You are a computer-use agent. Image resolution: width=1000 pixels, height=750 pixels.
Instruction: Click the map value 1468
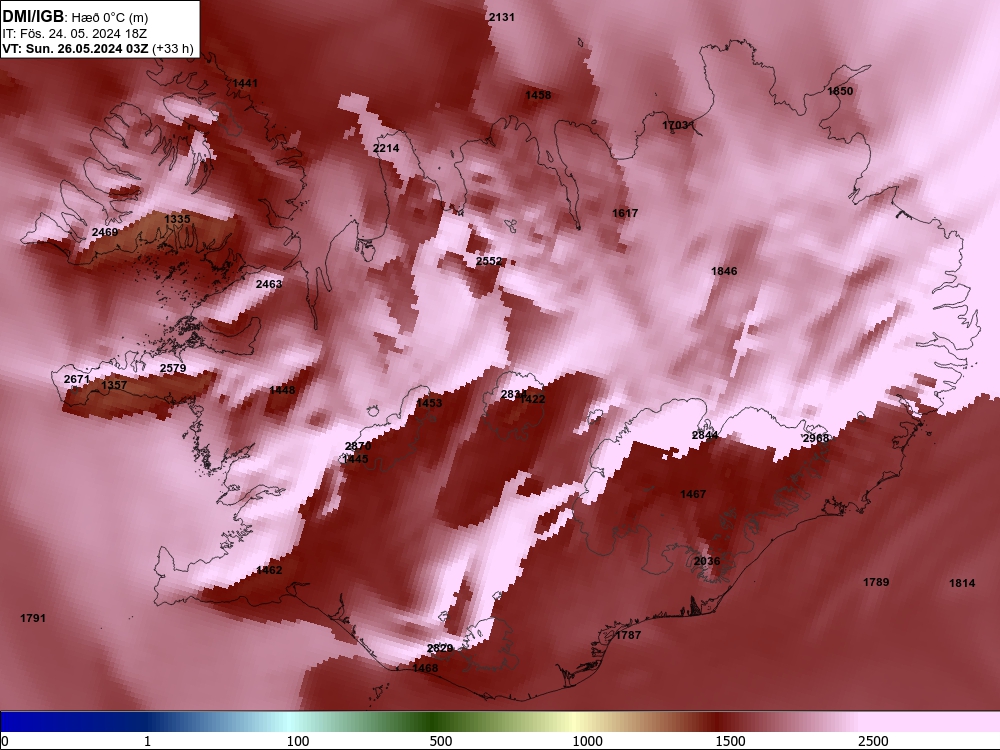pyautogui.click(x=425, y=668)
